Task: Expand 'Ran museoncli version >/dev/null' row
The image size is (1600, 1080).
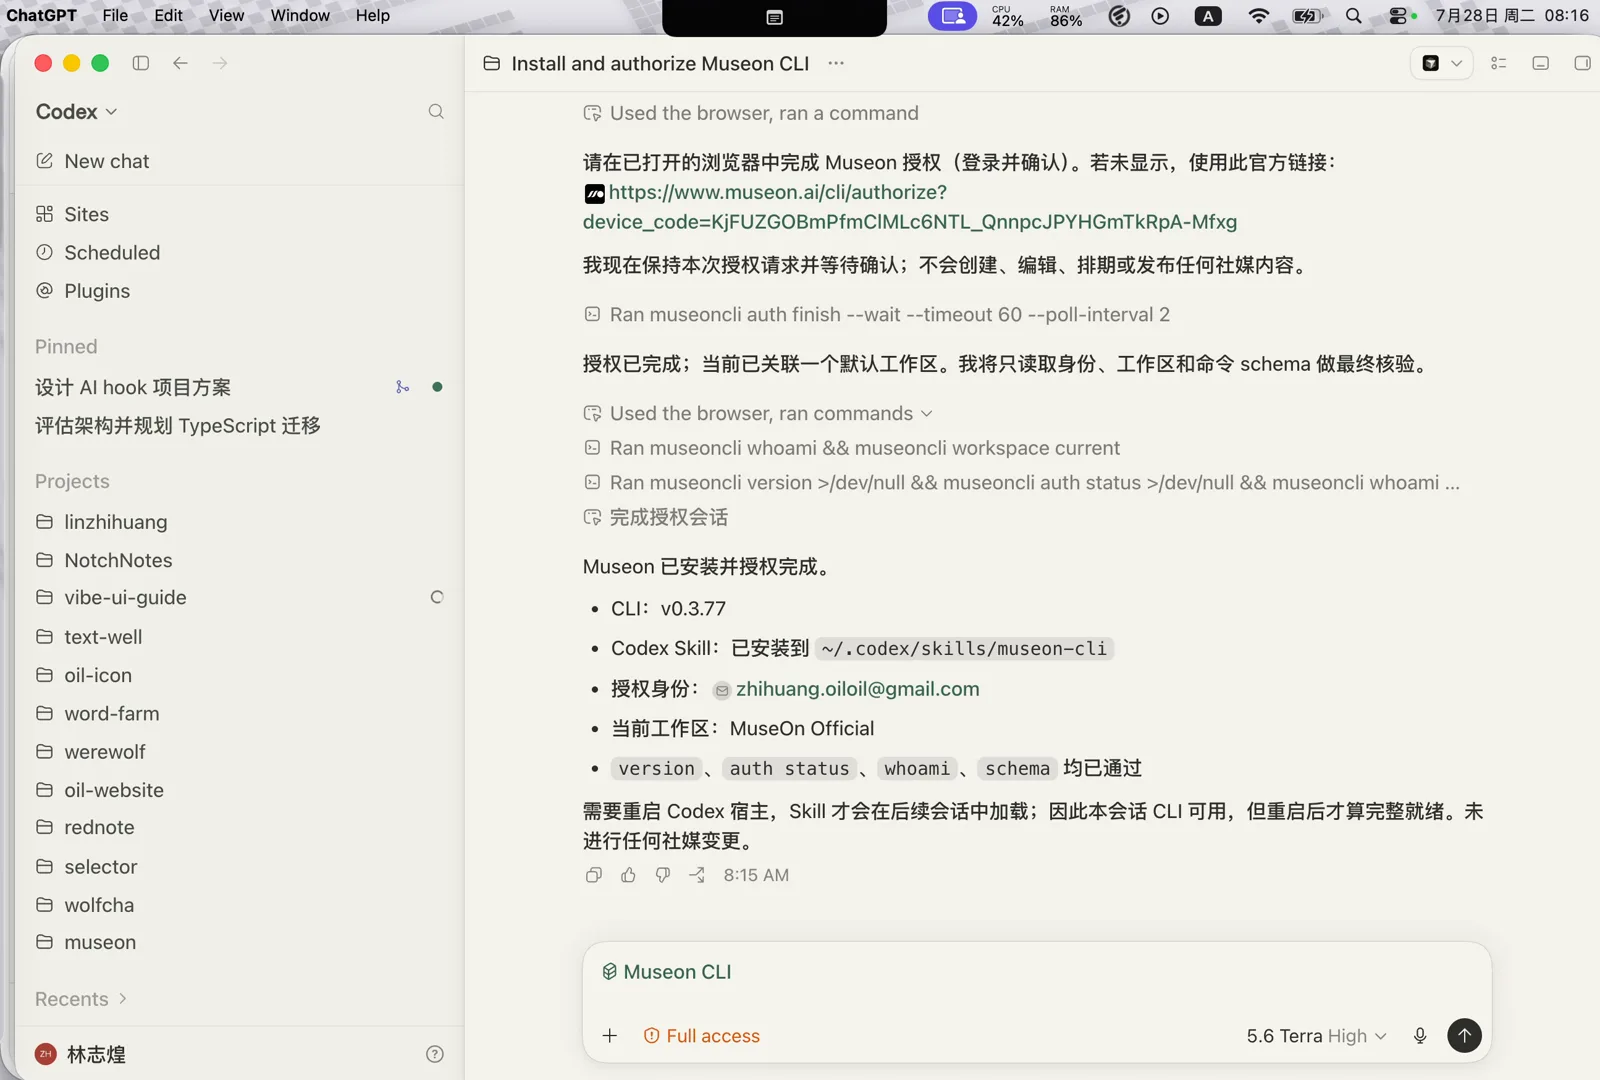Action: pos(1022,483)
